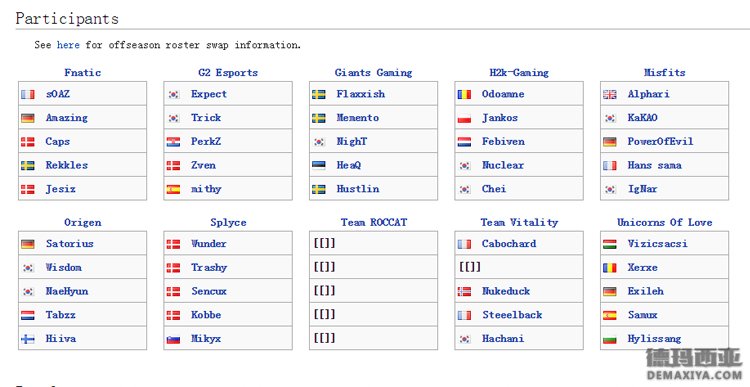Click the Hungarian flag beside Vizicsacsi
This screenshot has height=387, width=750.
609,244
